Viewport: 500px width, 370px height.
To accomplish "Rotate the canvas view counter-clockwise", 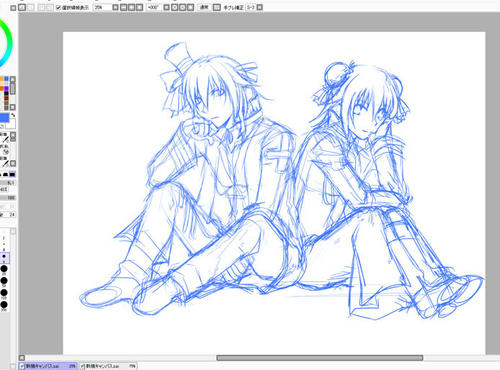I will click(175, 7).
